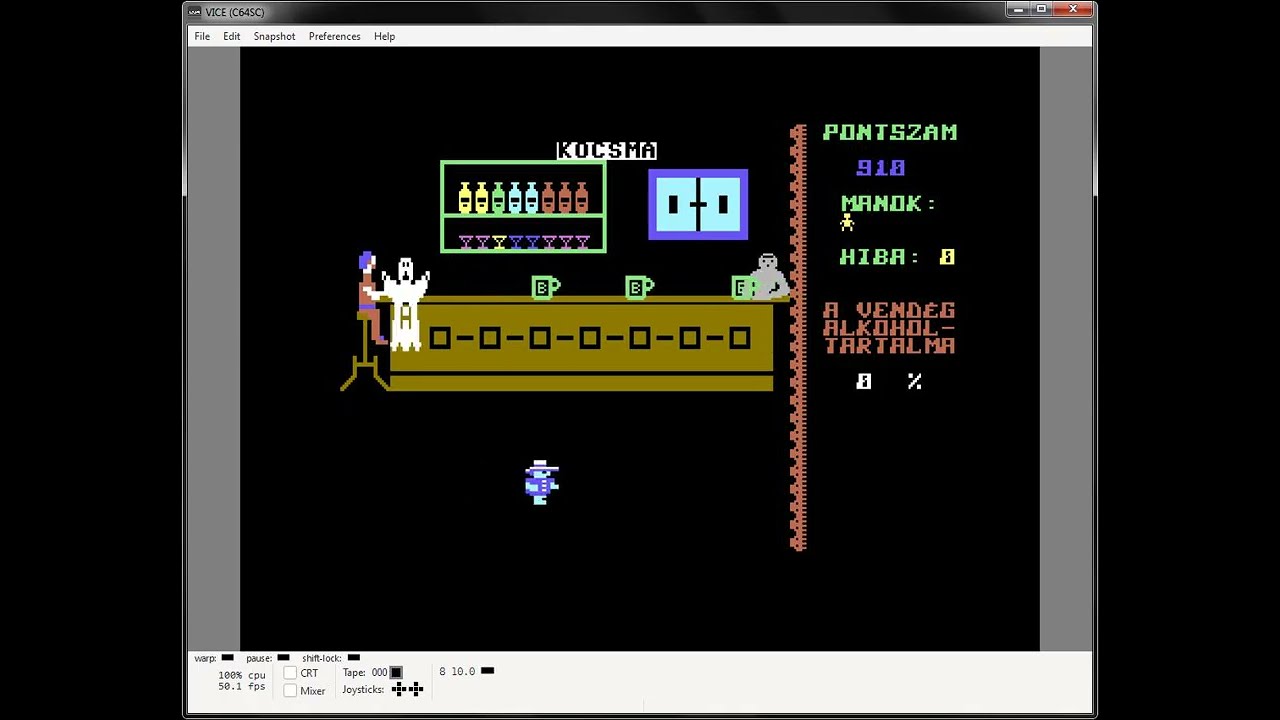The image size is (1280, 720).
Task: Click the blue-hat player character sprite
Action: [541, 482]
